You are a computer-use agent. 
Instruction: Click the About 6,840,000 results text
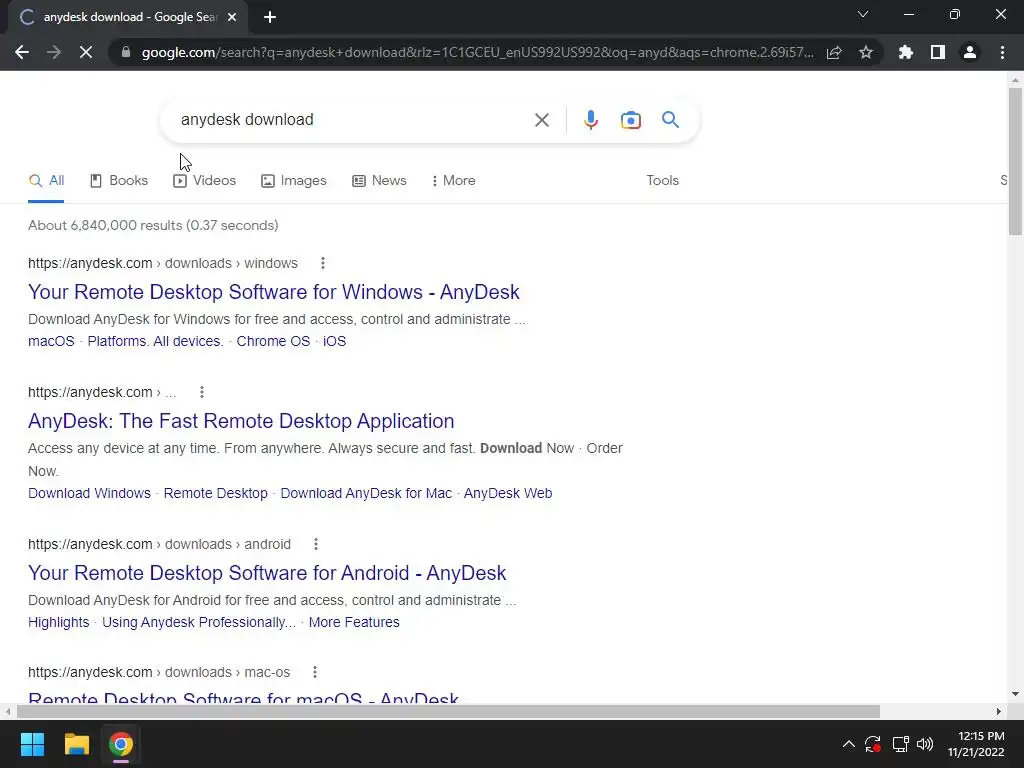153,225
